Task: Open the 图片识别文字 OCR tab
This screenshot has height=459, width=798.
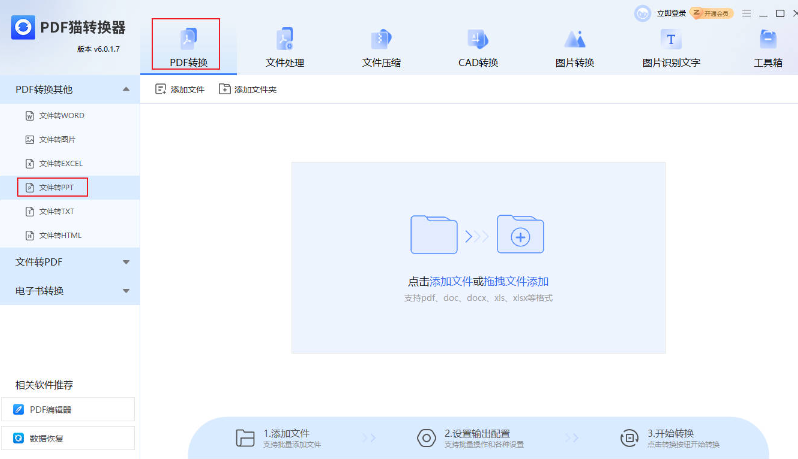Action: [x=671, y=47]
